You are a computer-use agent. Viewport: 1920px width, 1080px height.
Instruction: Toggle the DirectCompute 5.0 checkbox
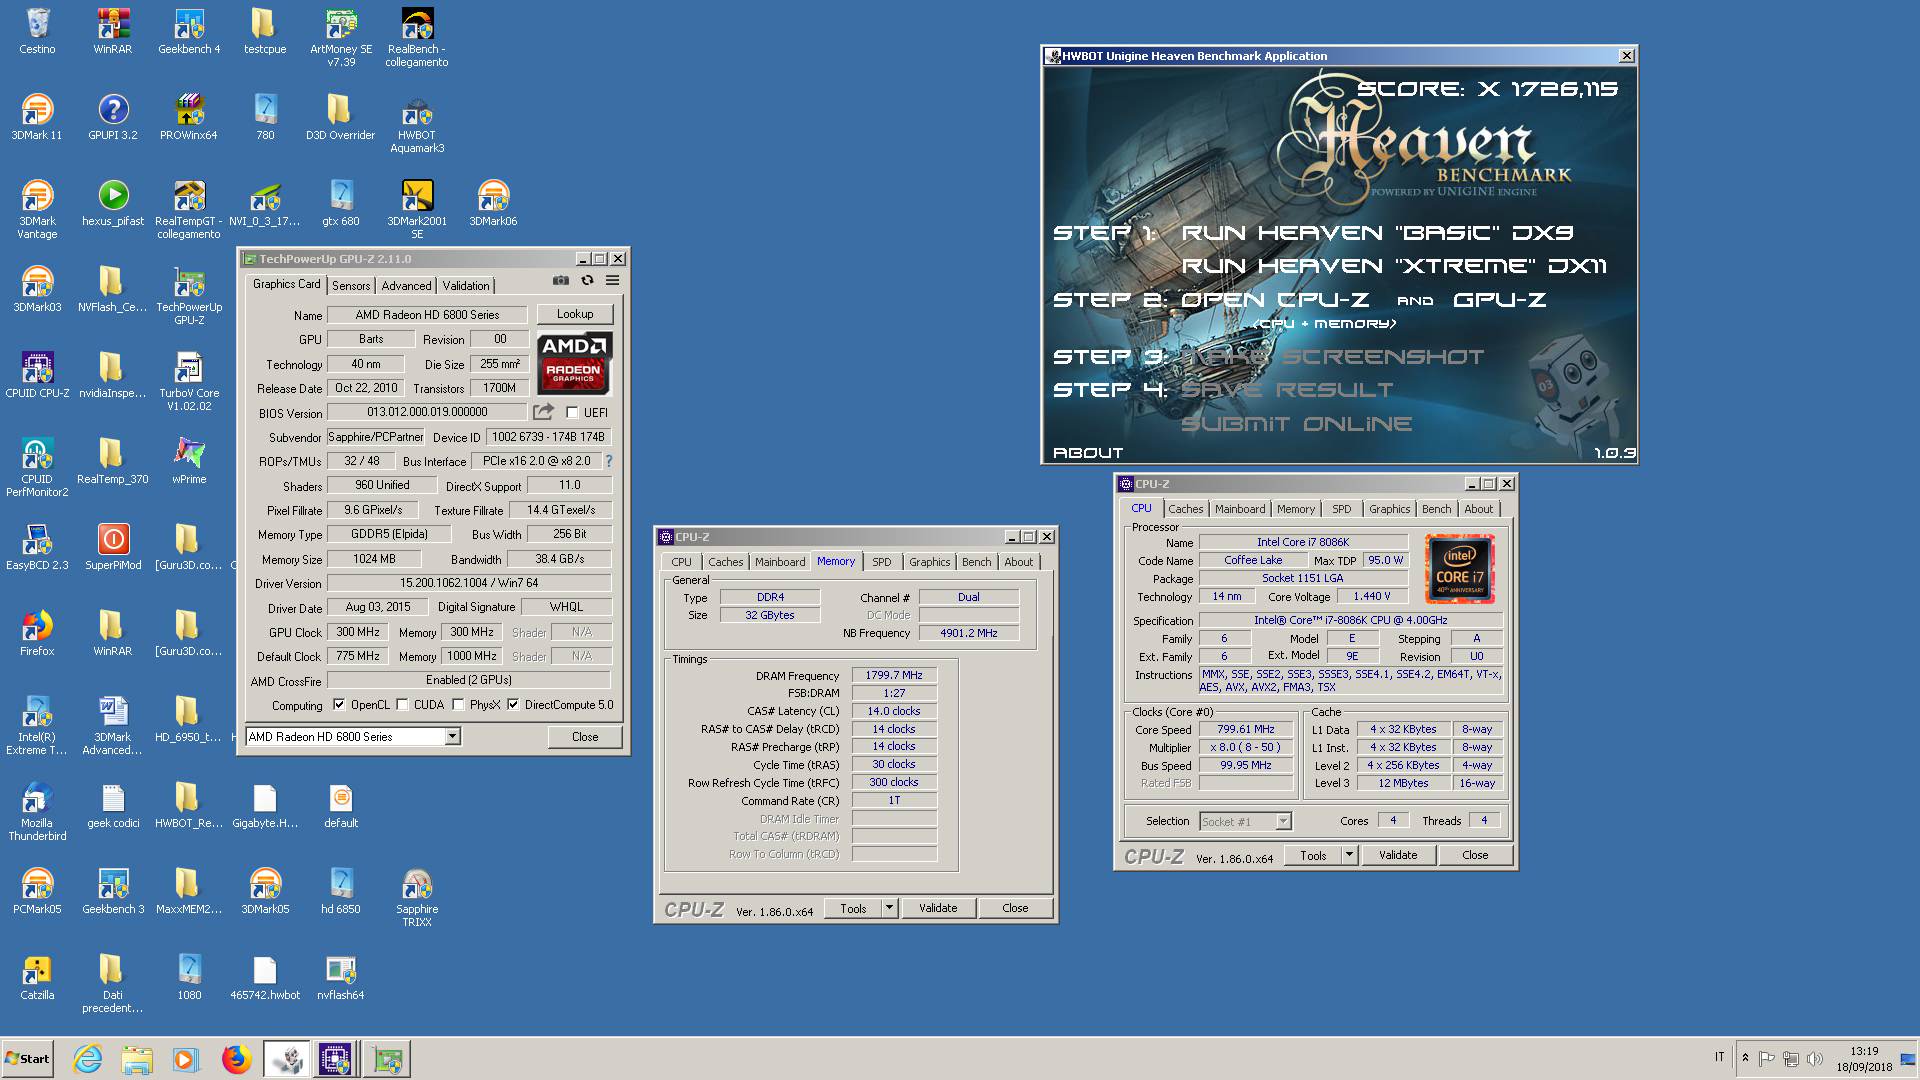[513, 705]
